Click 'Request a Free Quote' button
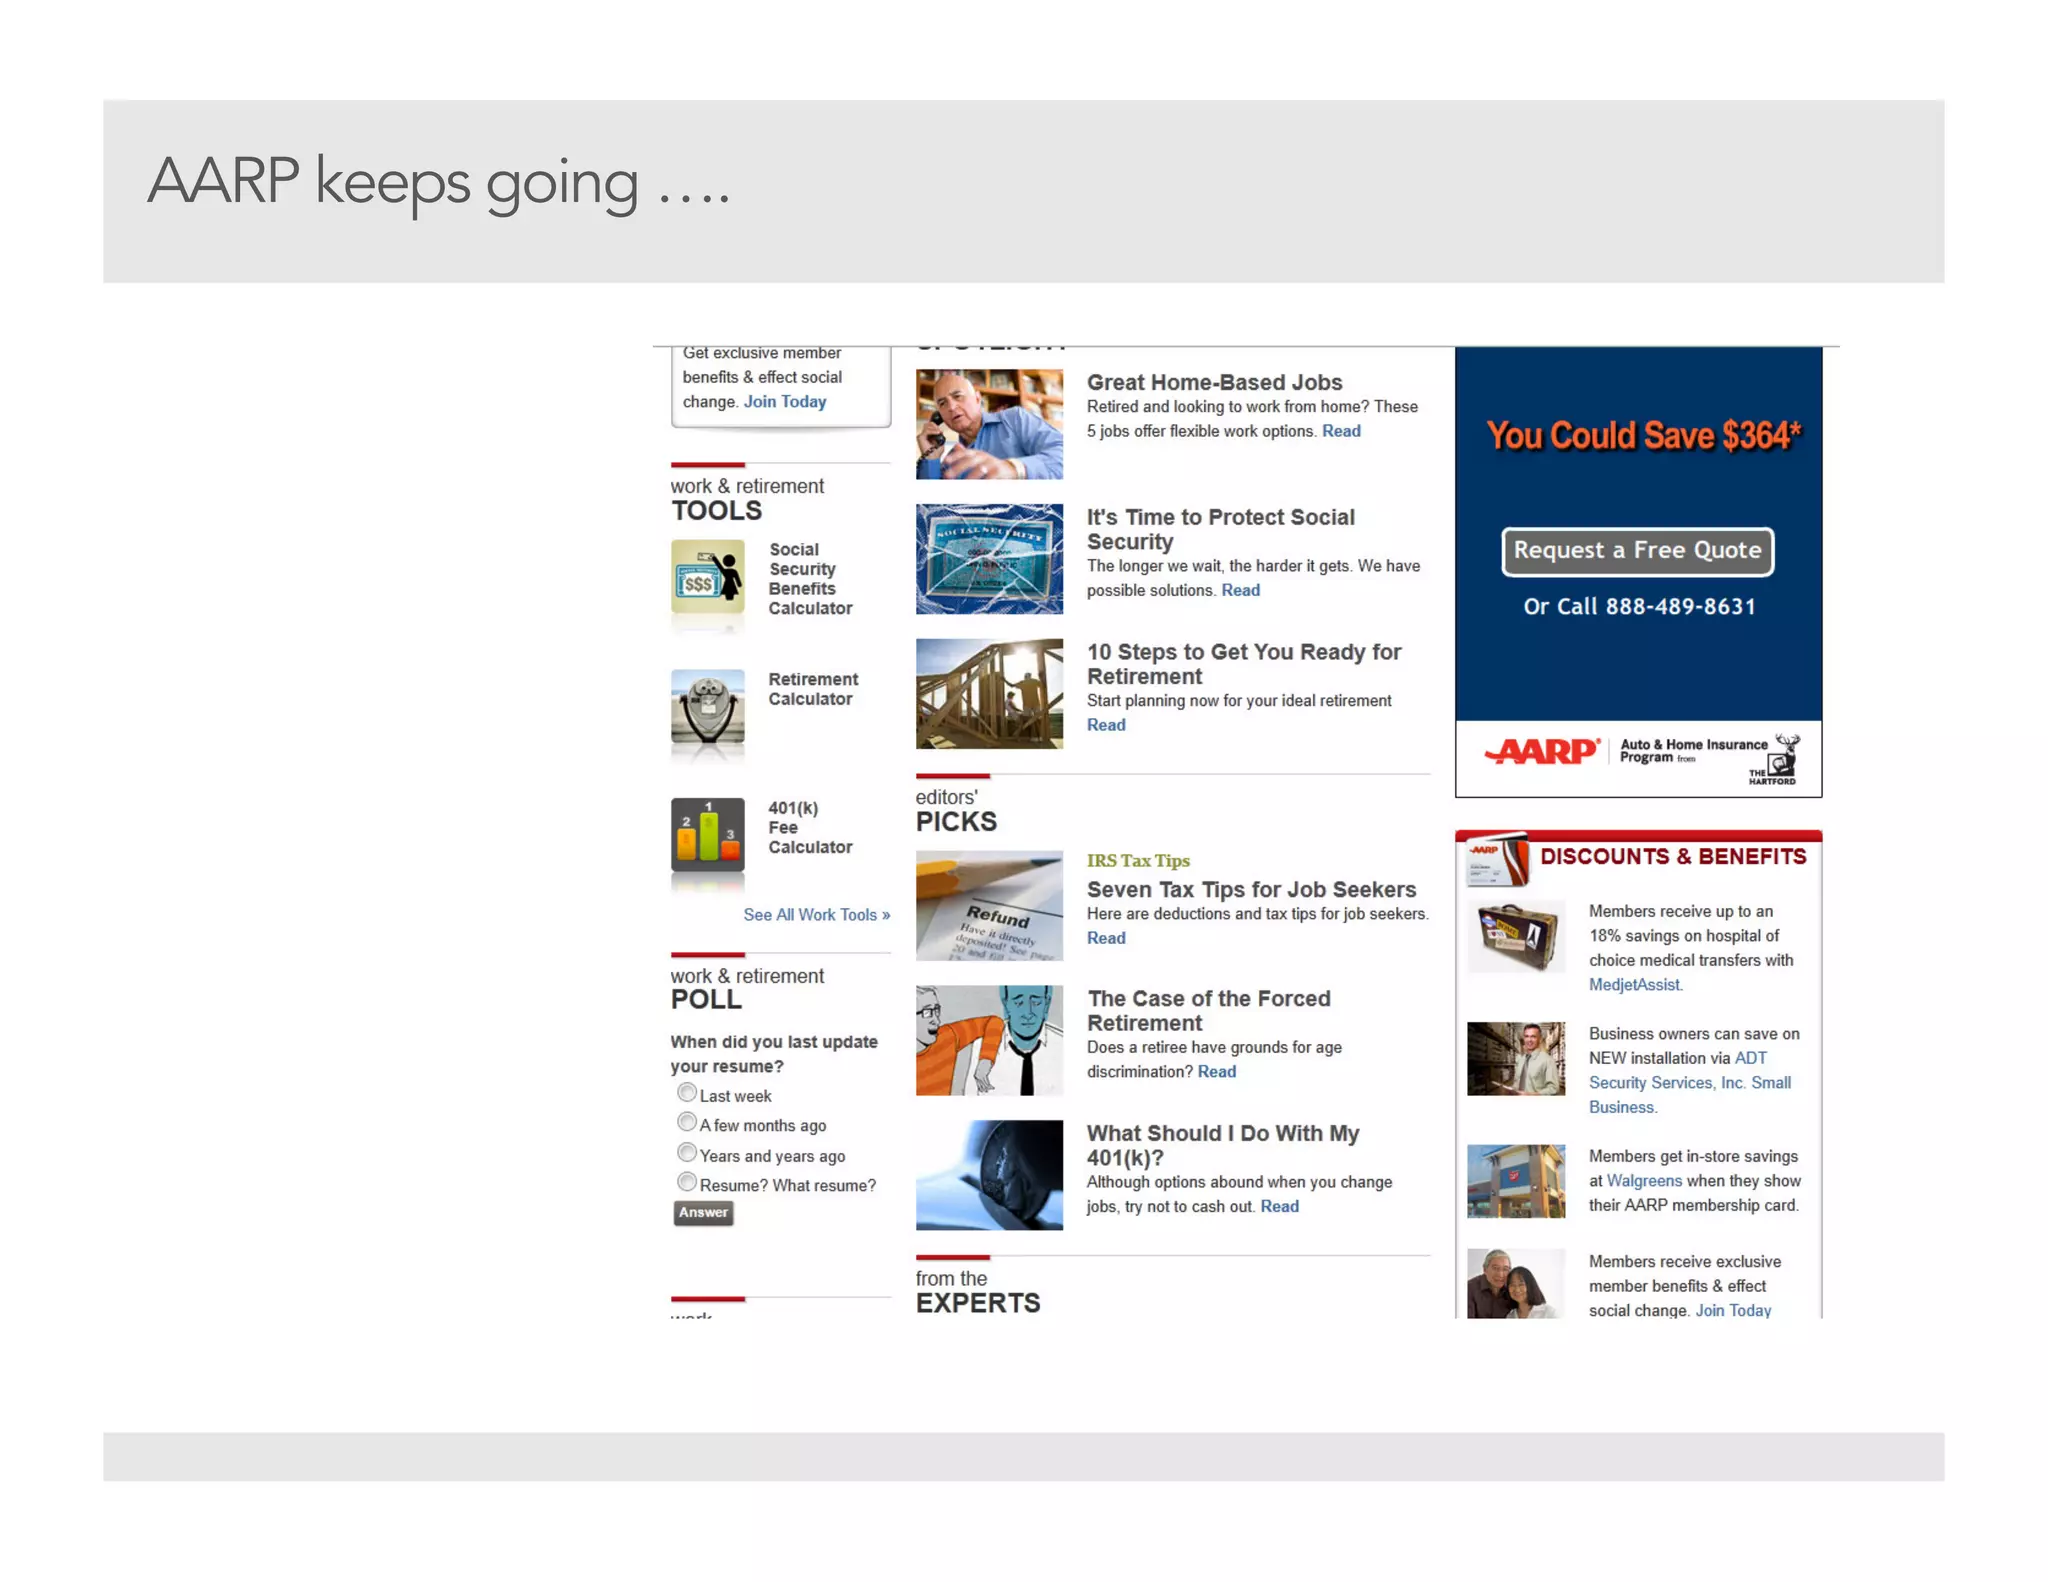Image resolution: width=2048 pixels, height=1582 pixels. pos(1637,551)
